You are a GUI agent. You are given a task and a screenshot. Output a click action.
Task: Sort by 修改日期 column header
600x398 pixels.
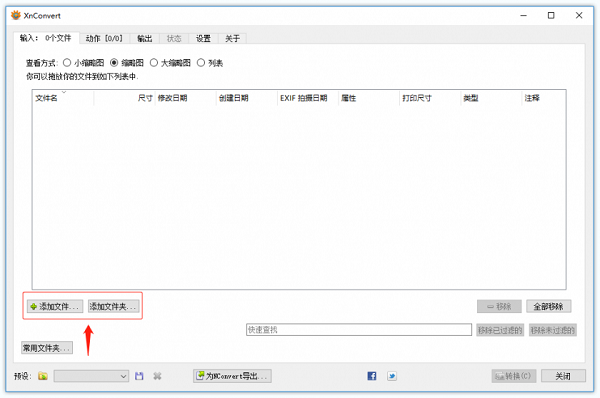[x=186, y=98]
